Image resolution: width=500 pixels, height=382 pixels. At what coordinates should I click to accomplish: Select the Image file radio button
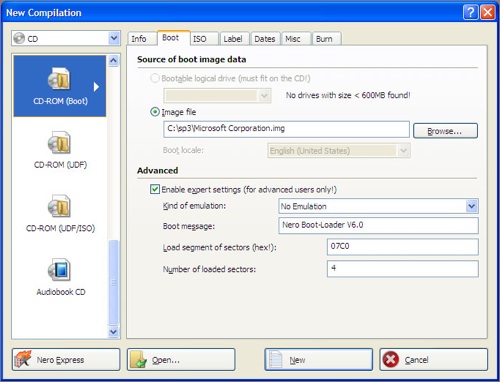pyautogui.click(x=155, y=112)
